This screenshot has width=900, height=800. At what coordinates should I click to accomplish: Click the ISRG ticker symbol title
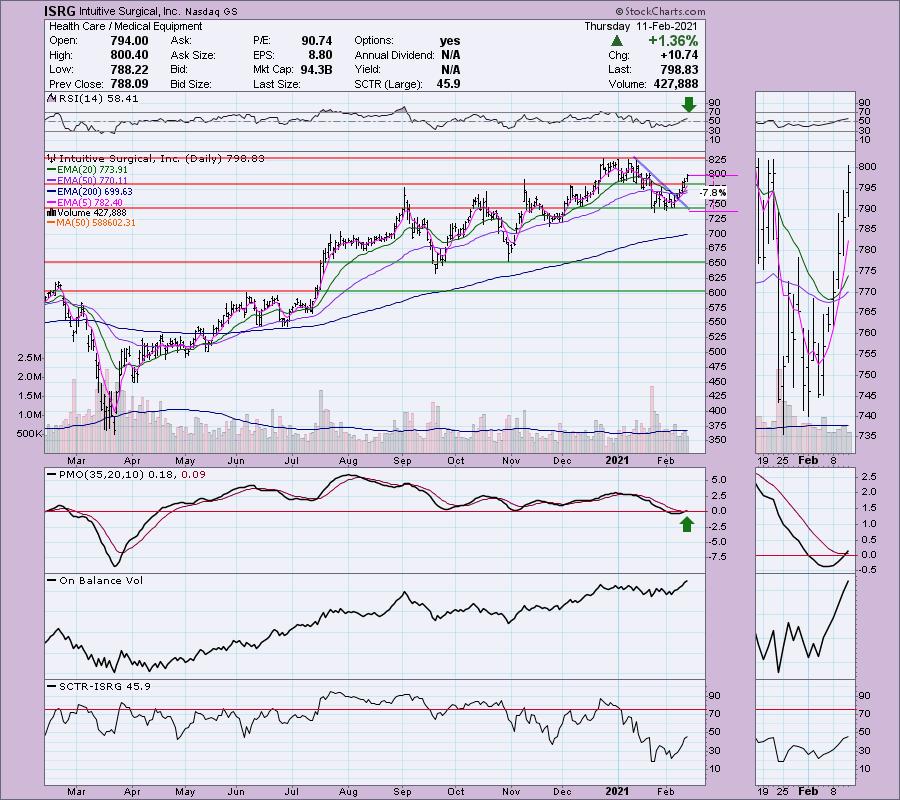click(60, 11)
